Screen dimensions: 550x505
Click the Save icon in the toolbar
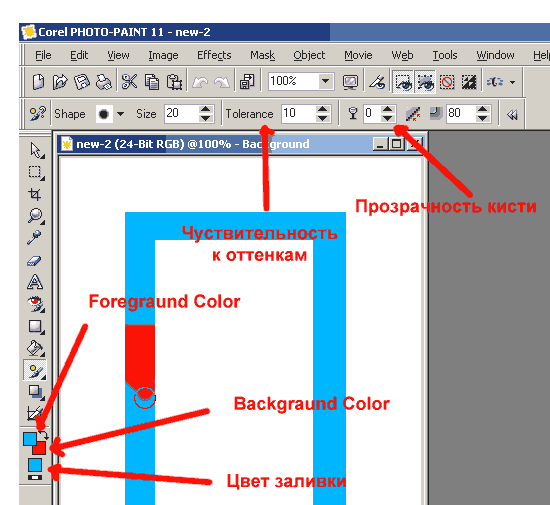(82, 82)
